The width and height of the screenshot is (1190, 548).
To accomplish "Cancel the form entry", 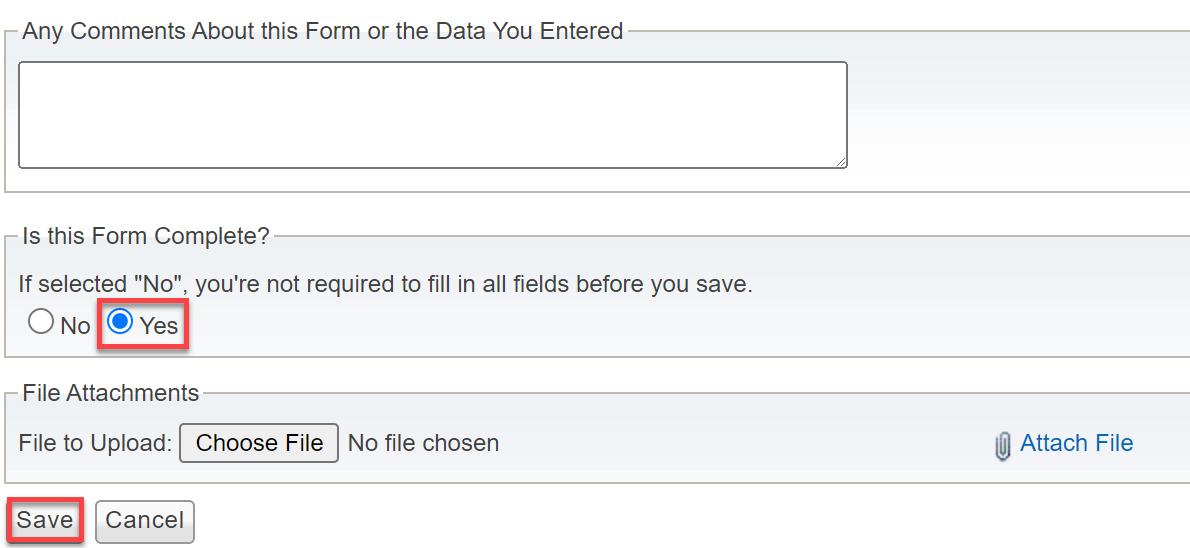I will (x=144, y=521).
